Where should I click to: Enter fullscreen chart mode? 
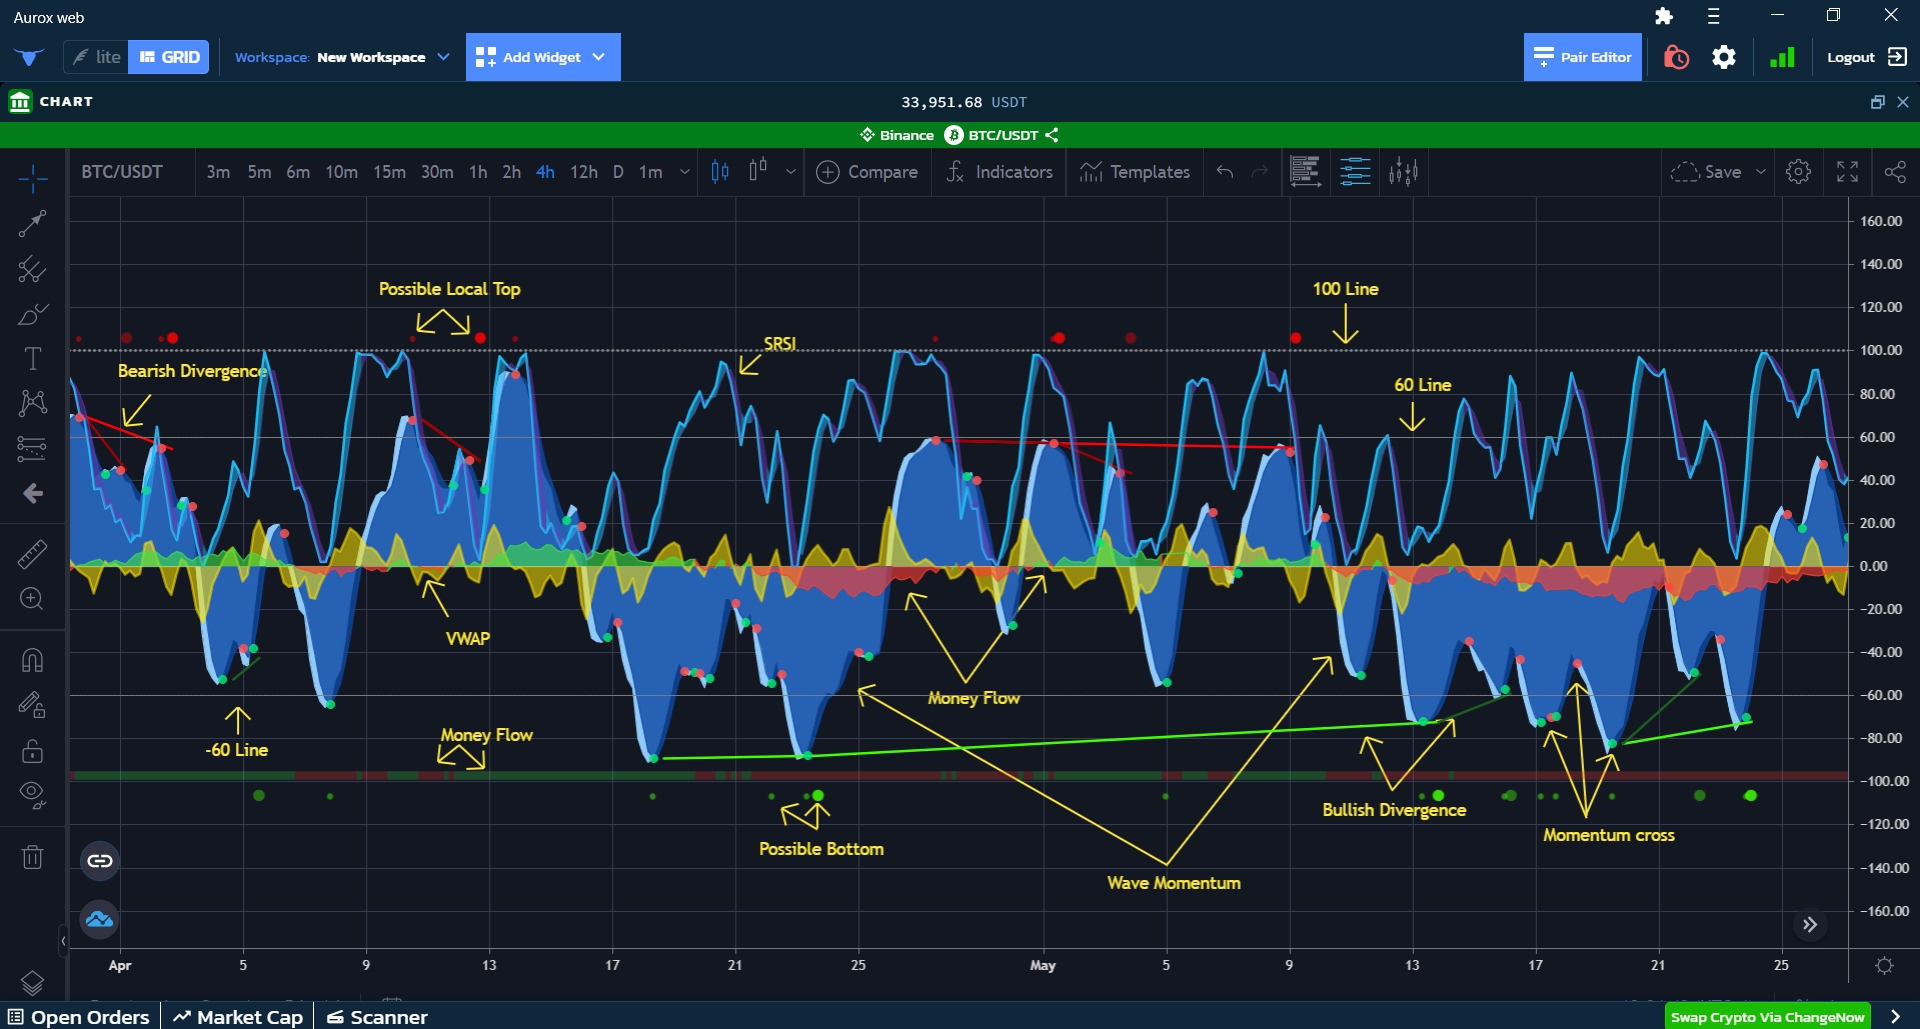point(1847,172)
